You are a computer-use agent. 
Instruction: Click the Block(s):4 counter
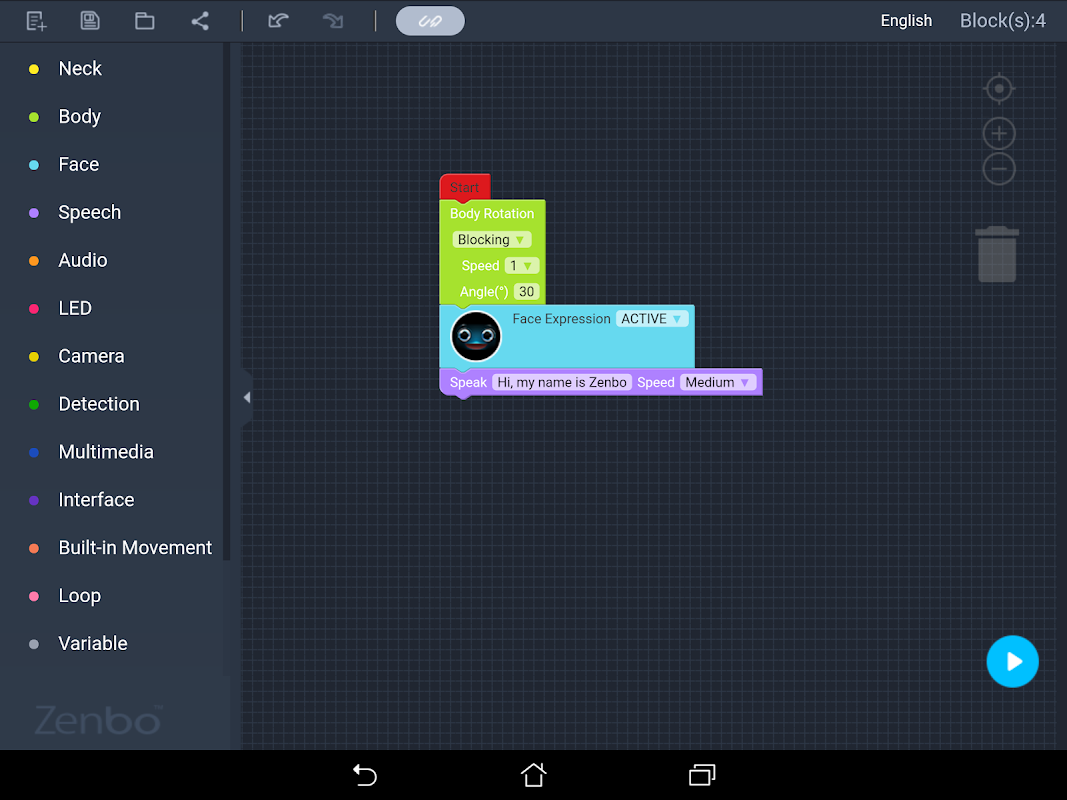[1002, 21]
